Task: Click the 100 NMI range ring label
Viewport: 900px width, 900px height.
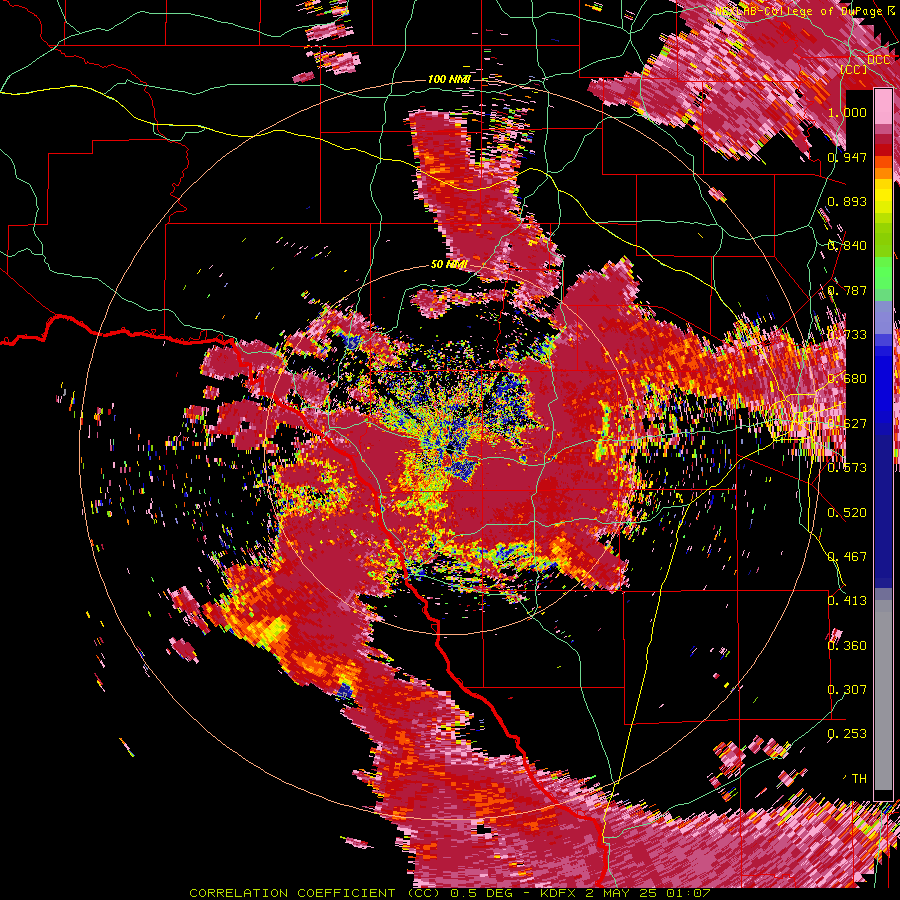Action: (449, 79)
